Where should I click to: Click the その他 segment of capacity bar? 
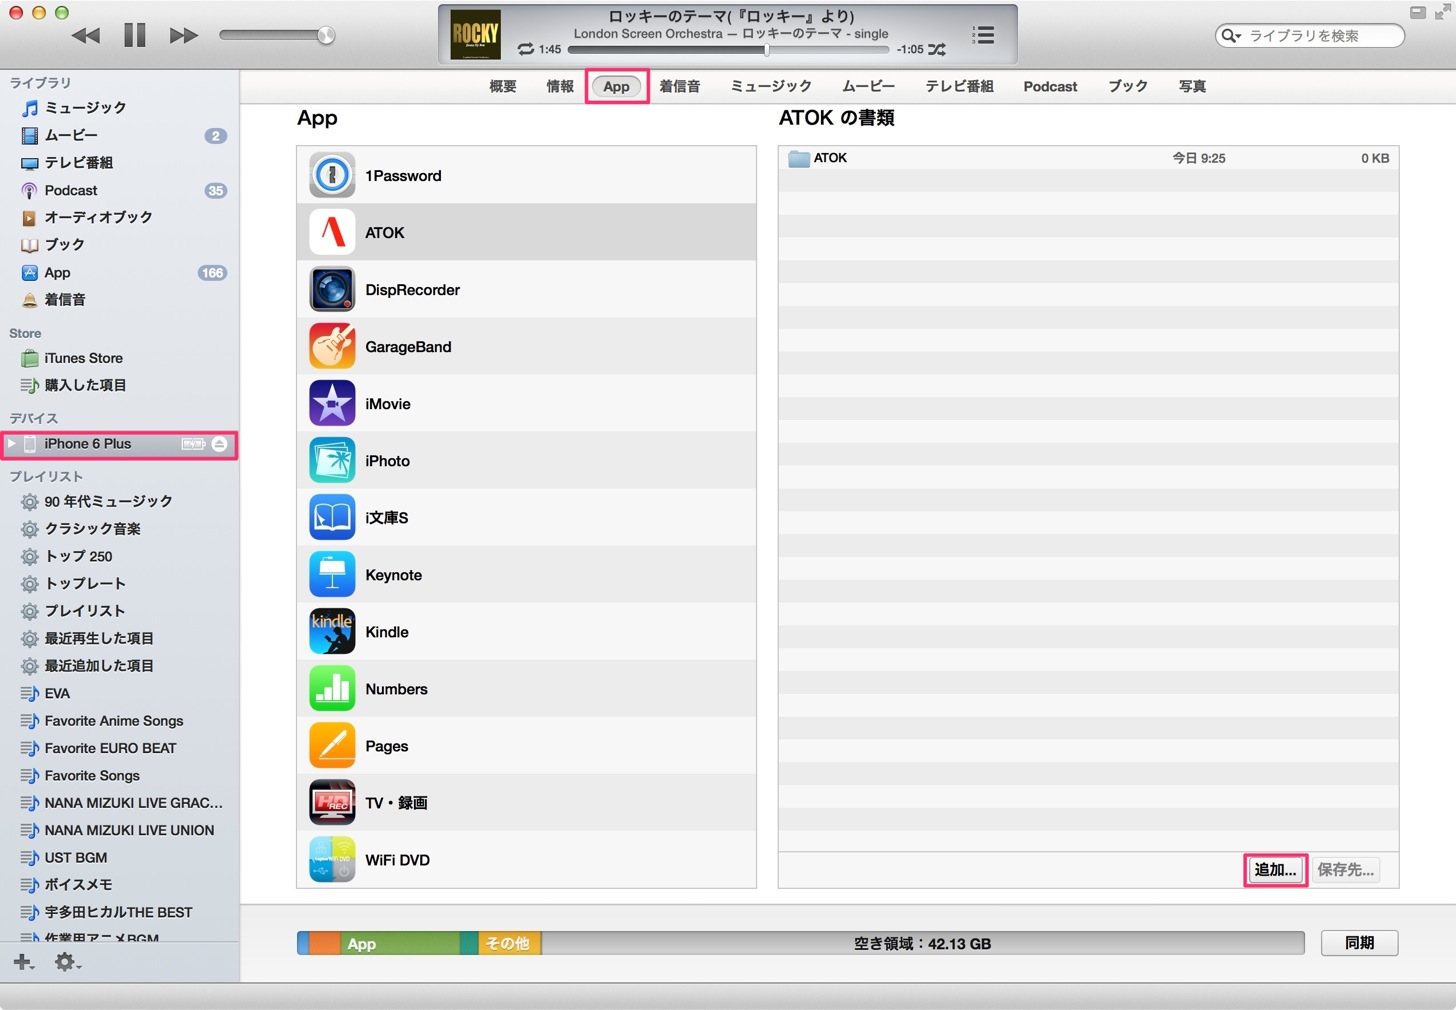(x=509, y=943)
